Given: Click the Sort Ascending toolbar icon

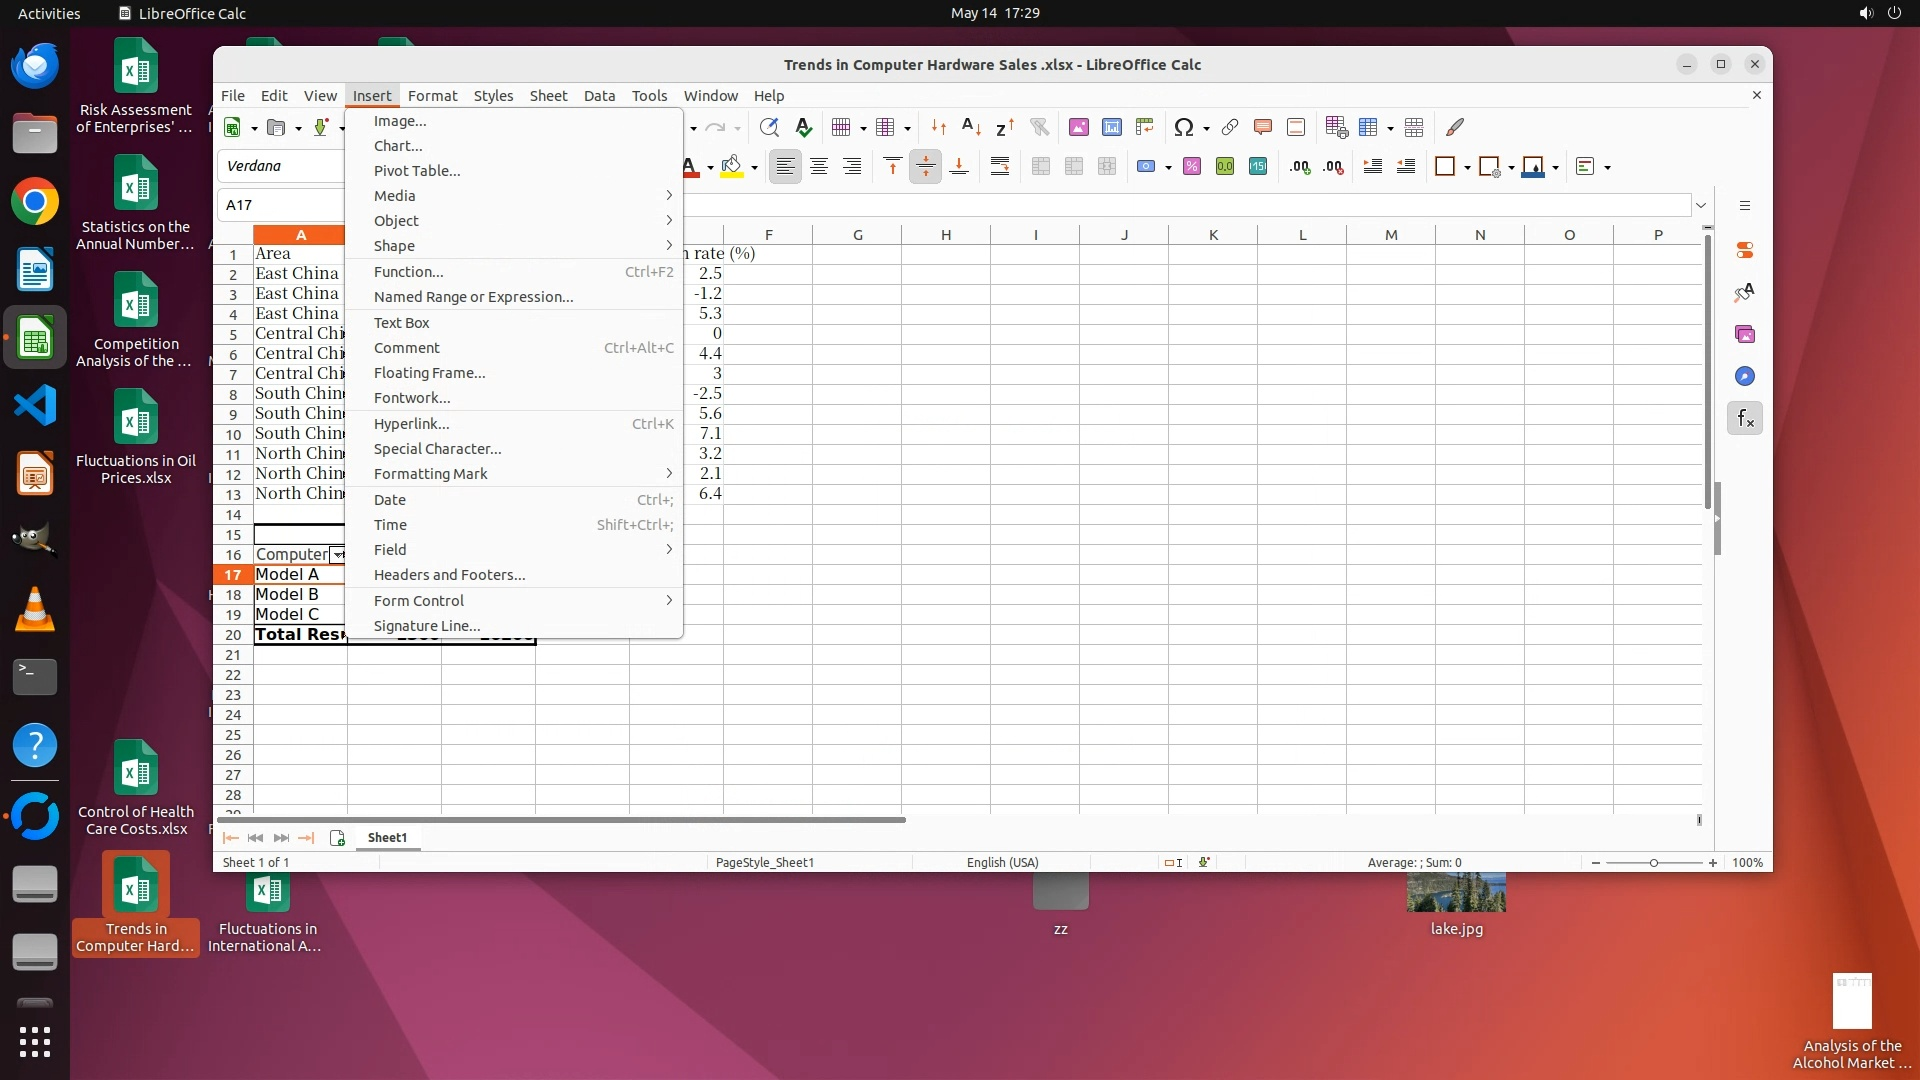Looking at the screenshot, I should click(x=971, y=127).
